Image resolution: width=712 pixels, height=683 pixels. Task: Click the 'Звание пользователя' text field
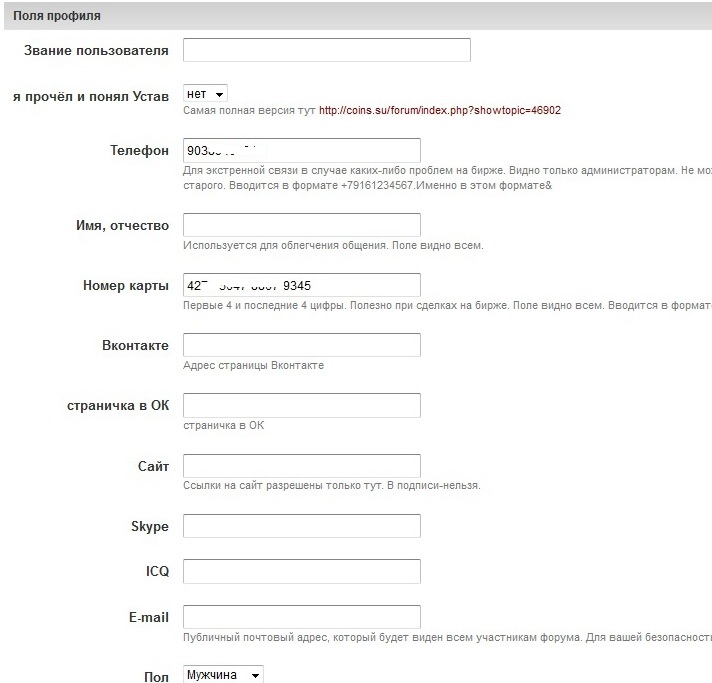pos(326,50)
